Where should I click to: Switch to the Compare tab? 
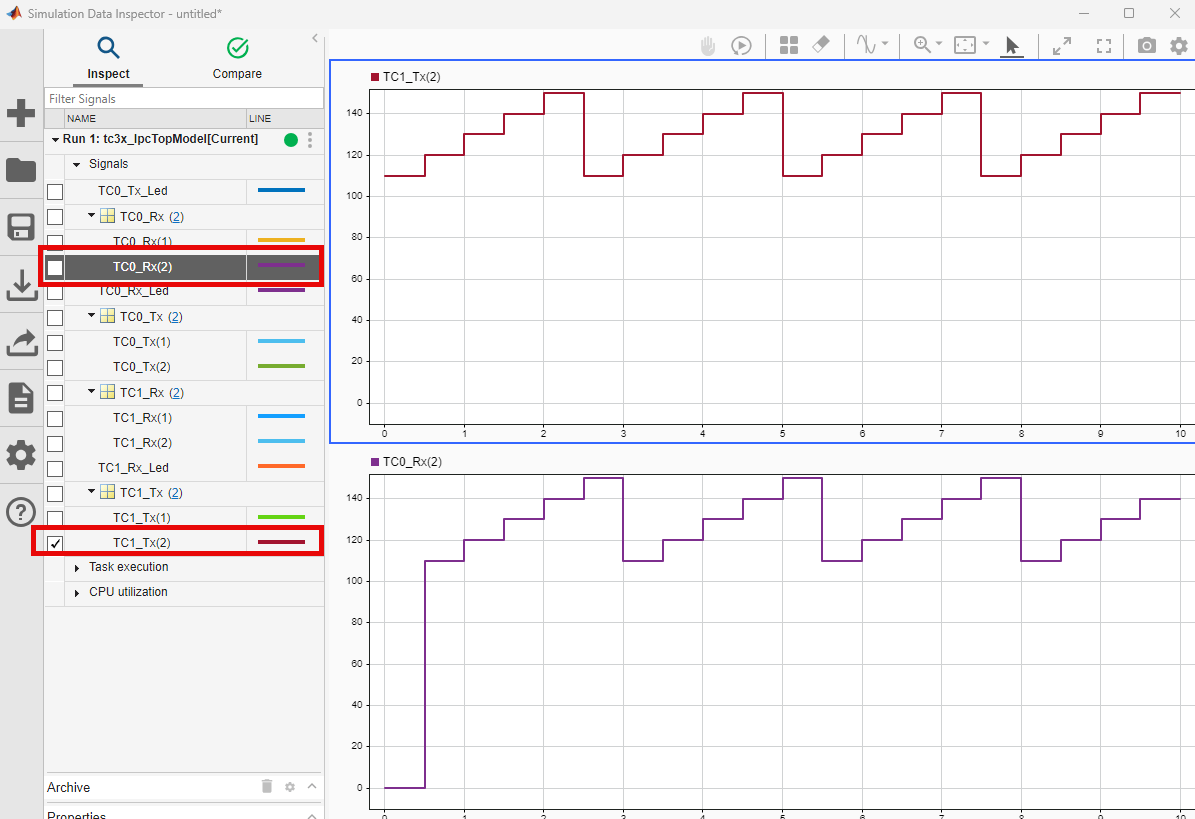tap(237, 59)
